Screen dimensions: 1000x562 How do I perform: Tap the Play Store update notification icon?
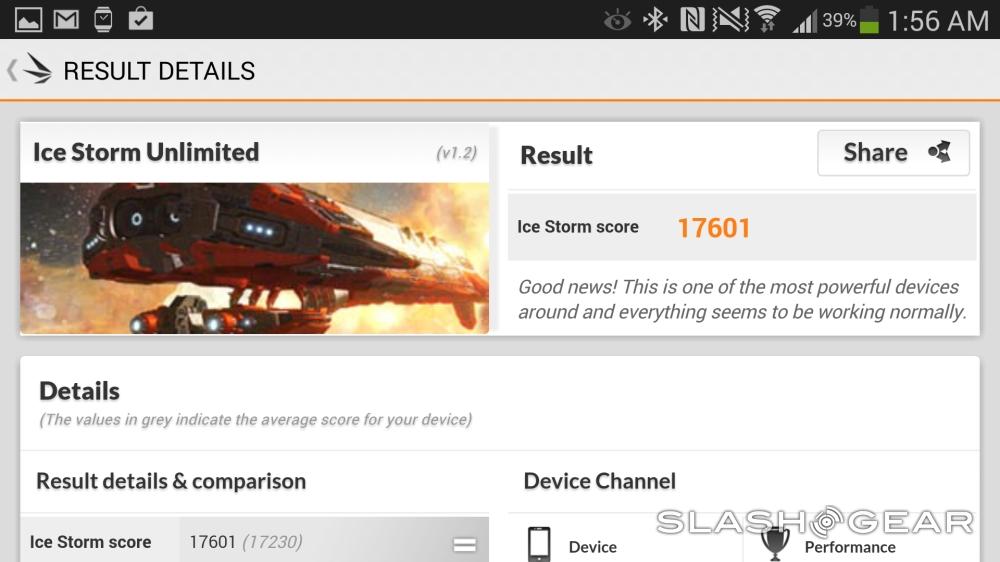pos(140,19)
